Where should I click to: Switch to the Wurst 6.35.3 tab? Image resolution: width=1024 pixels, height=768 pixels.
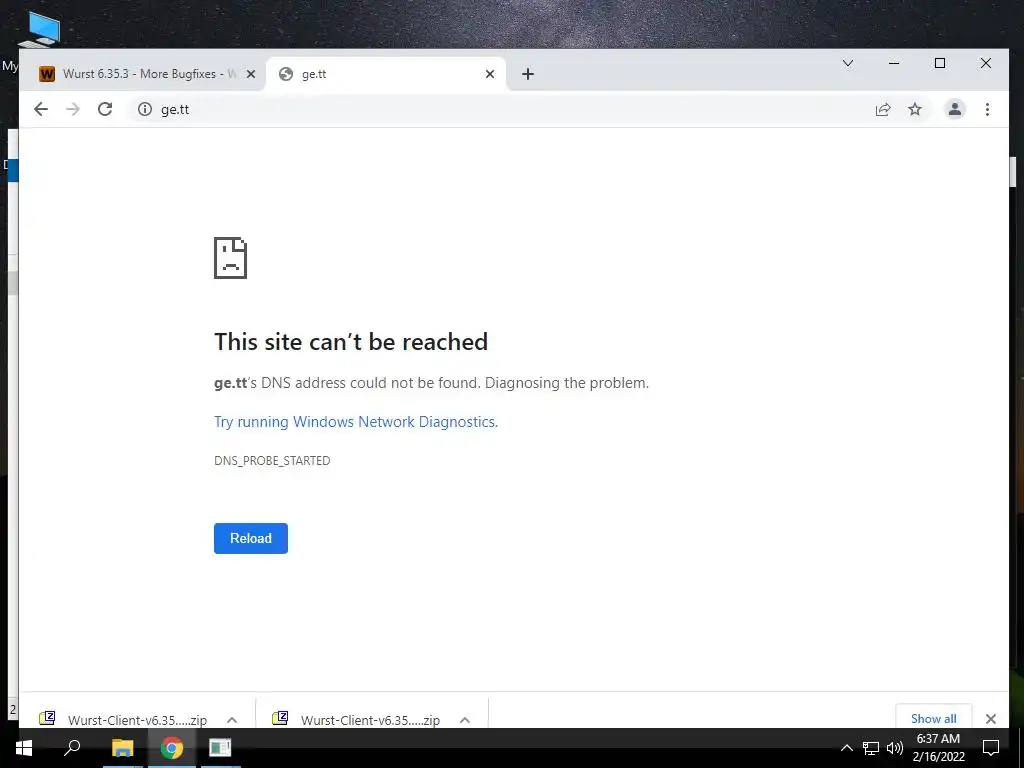[142, 74]
